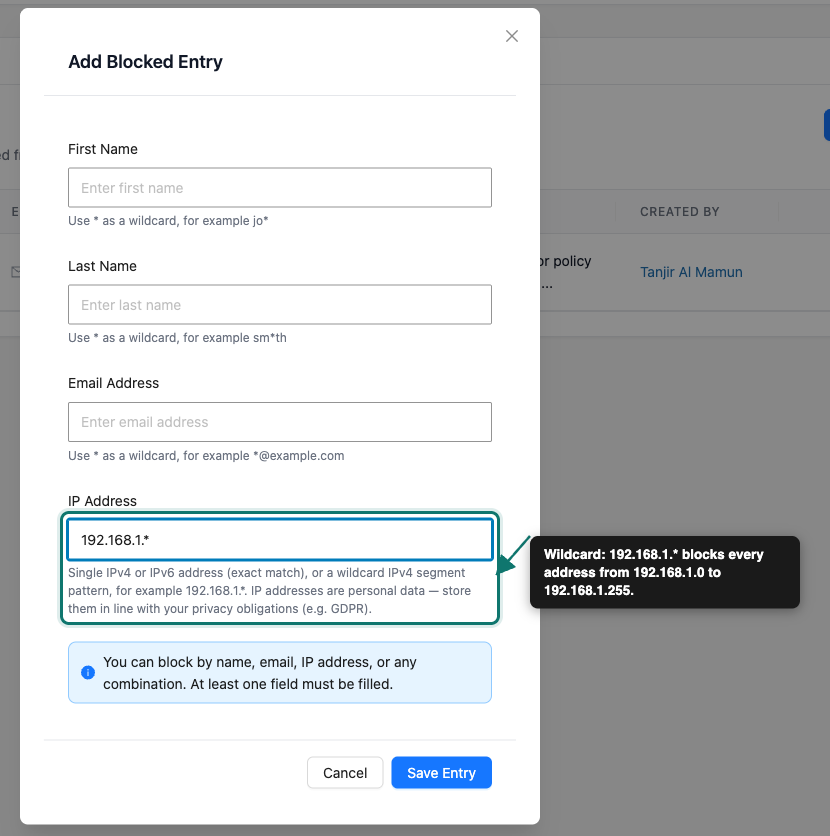Click the First Name input field
The image size is (830, 836).
coord(280,188)
